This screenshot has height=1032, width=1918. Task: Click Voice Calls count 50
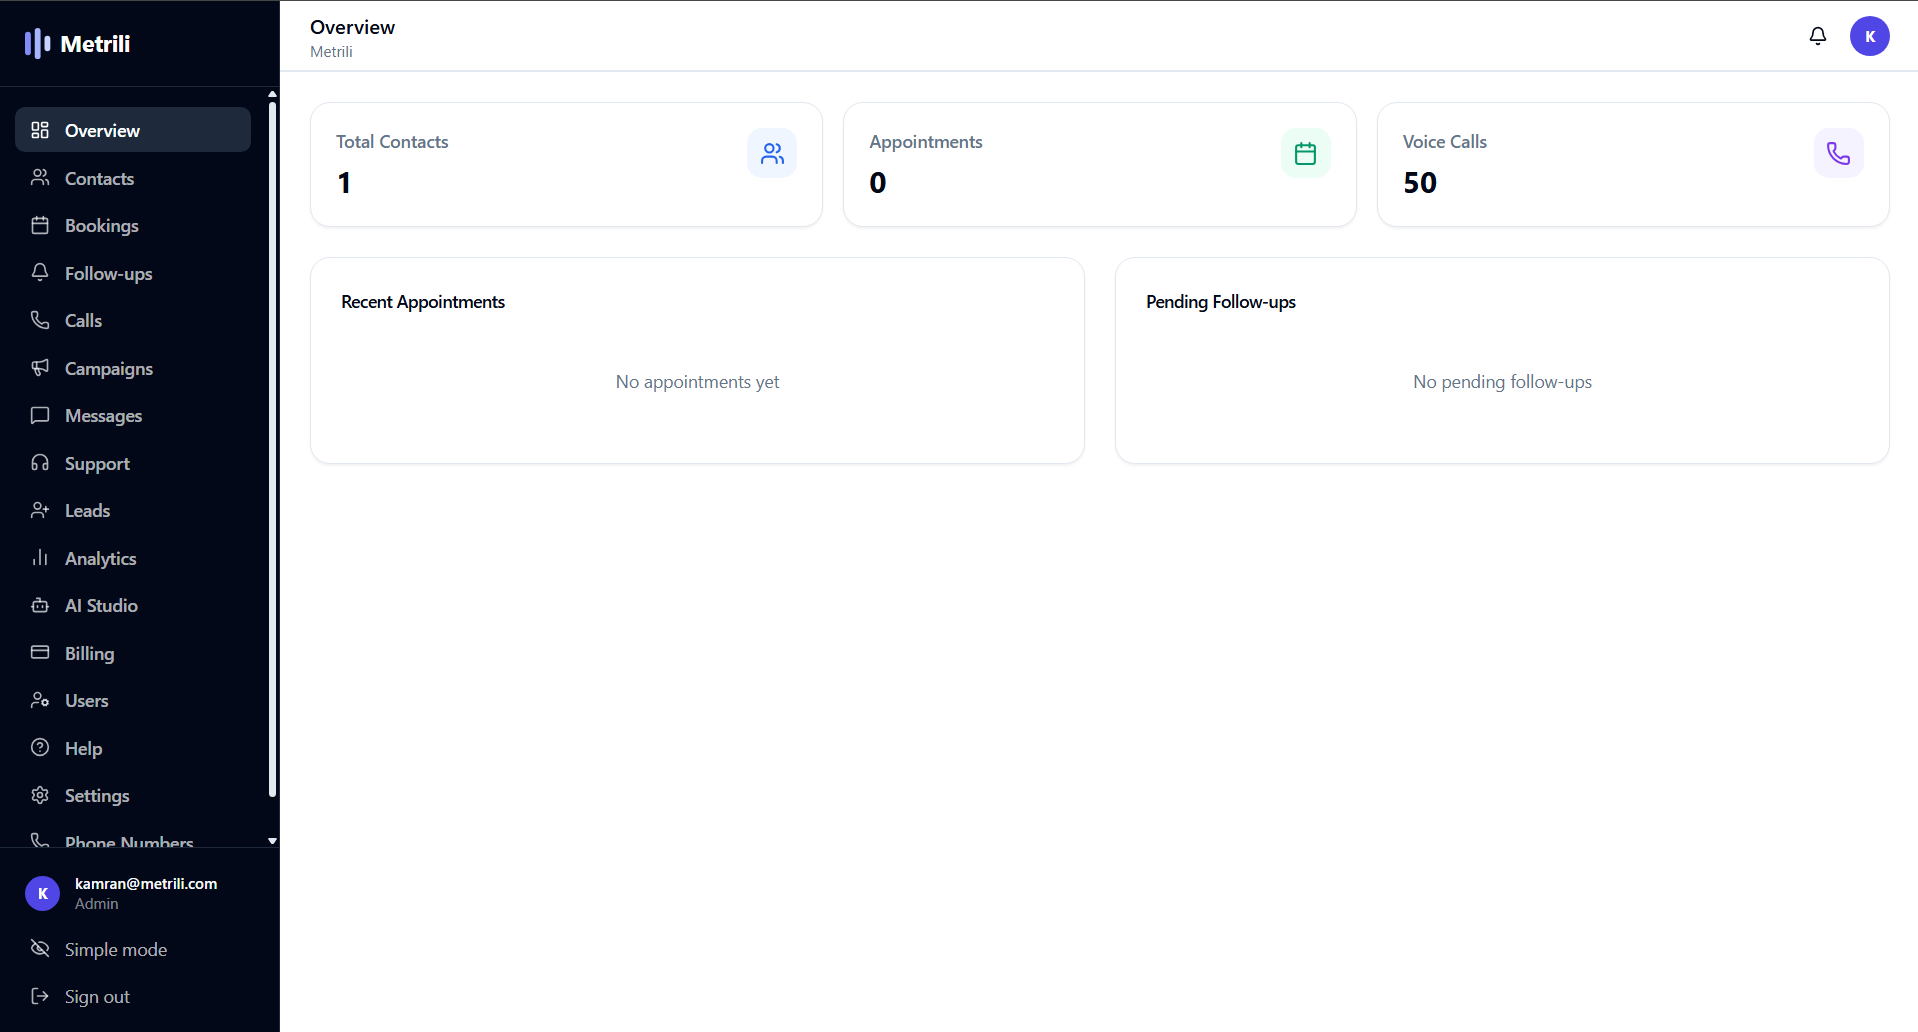(1420, 182)
